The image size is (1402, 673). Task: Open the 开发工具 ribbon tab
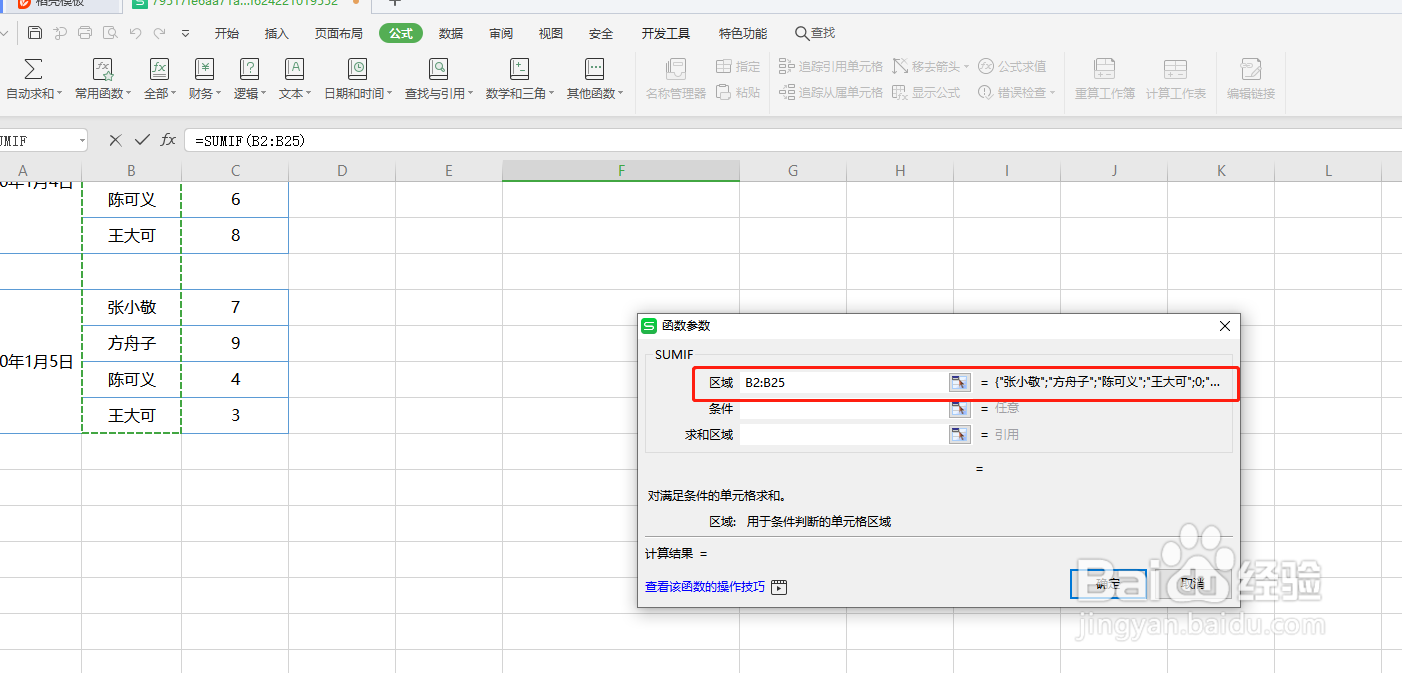[665, 33]
